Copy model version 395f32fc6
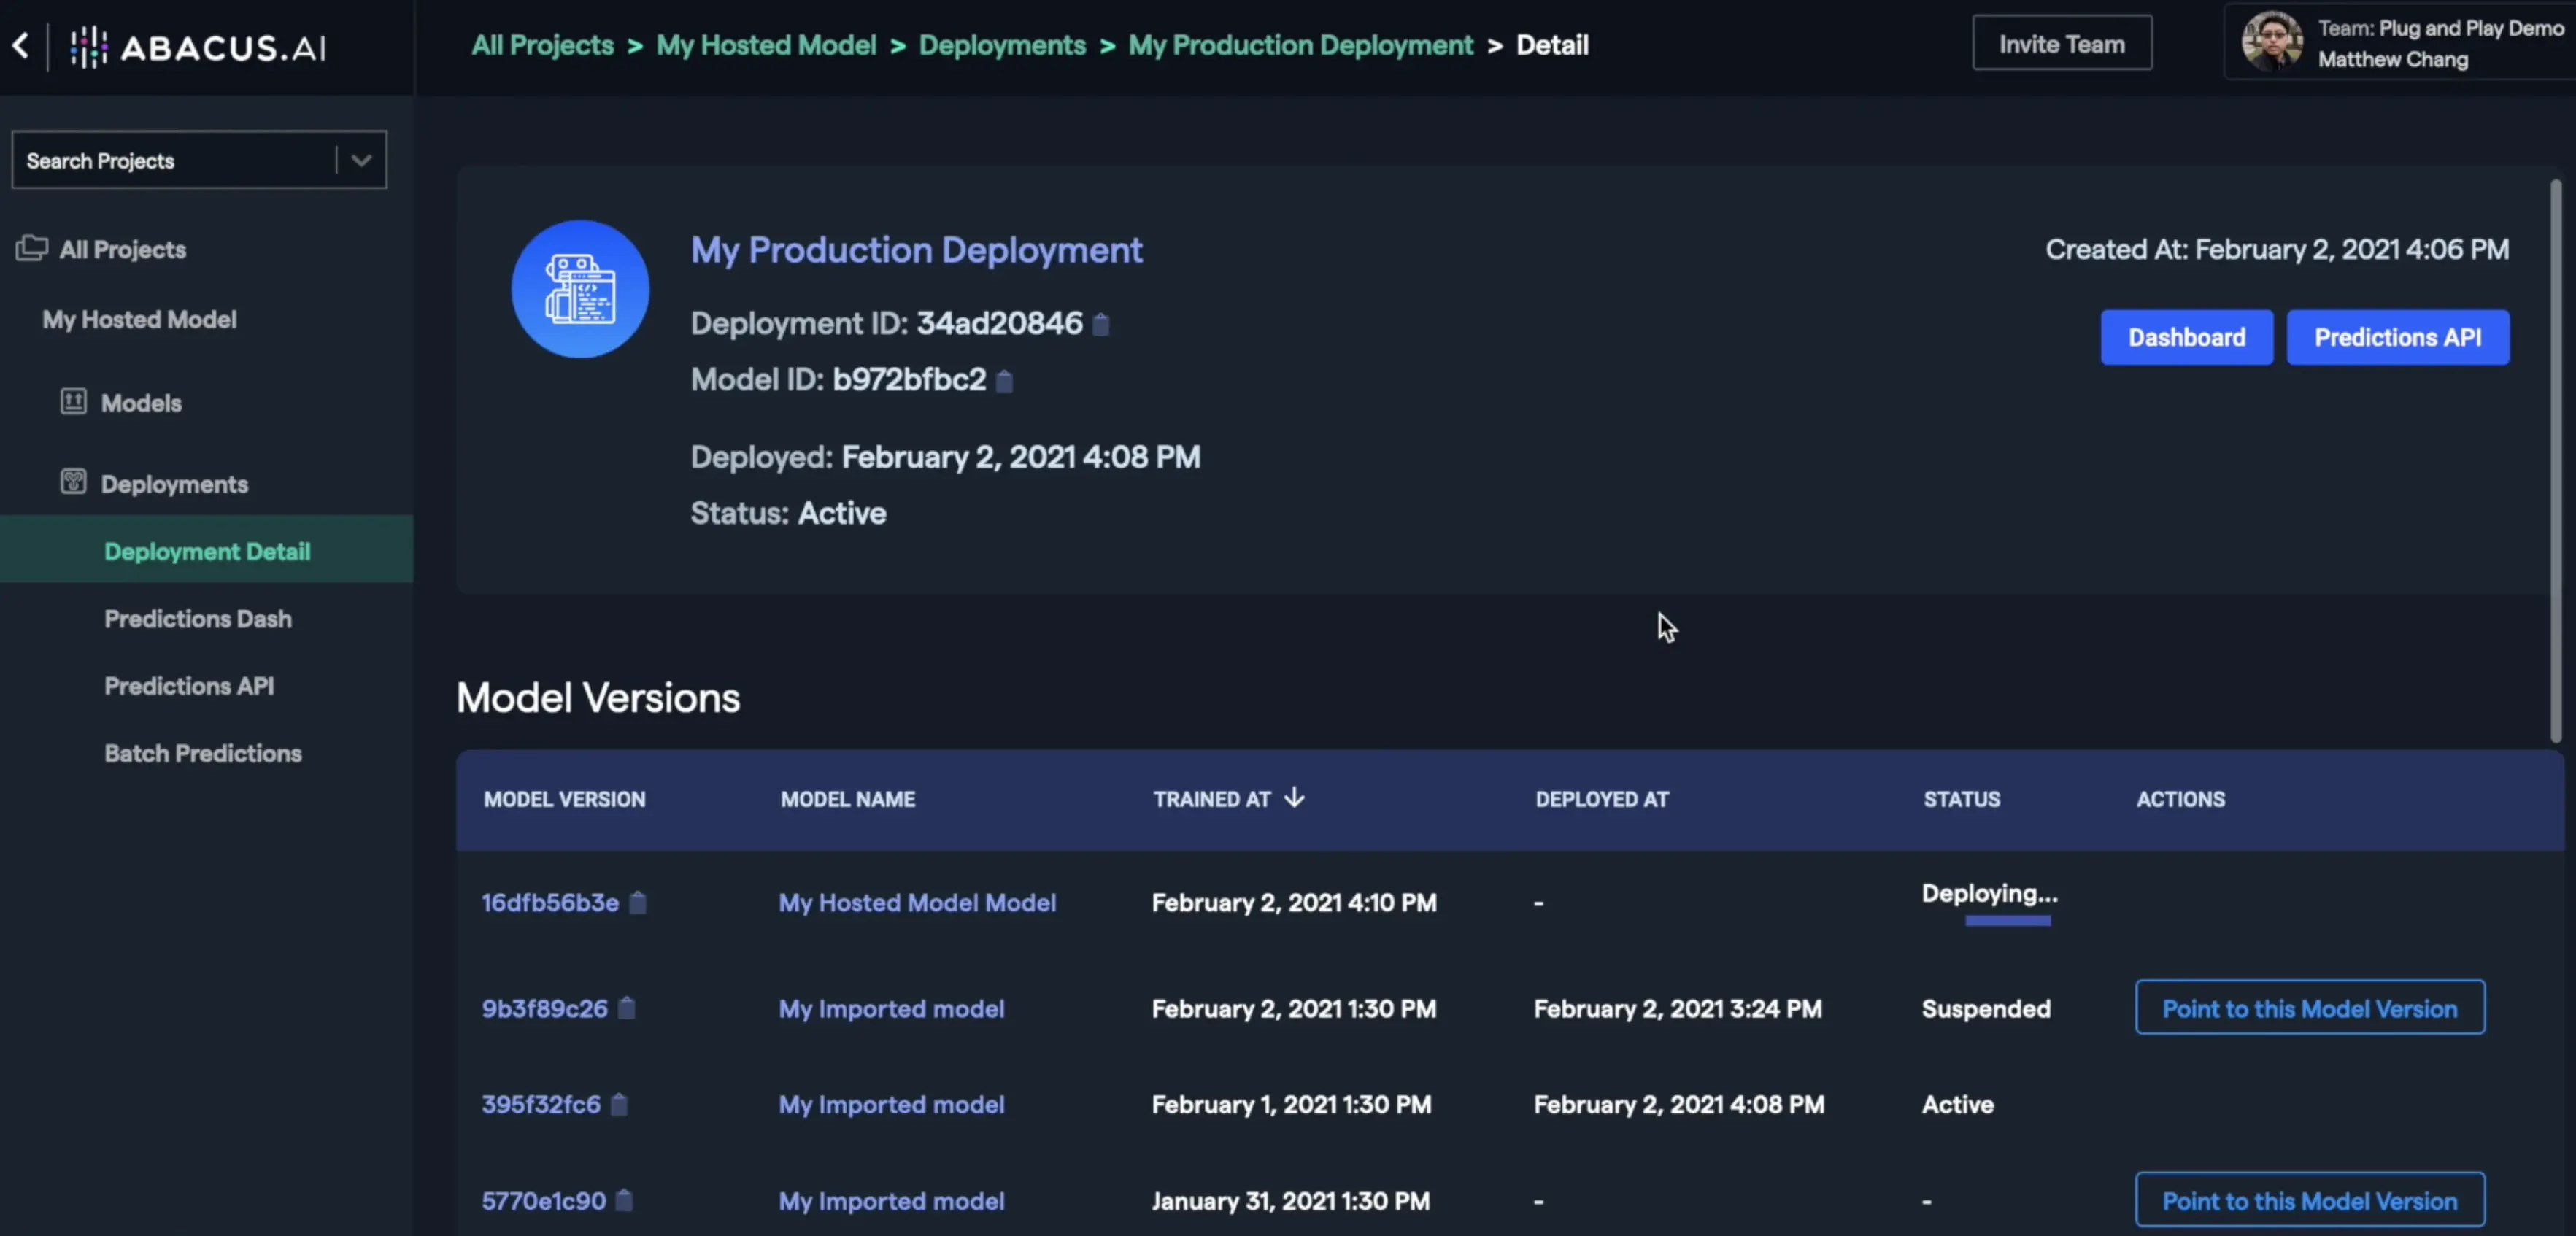The height and width of the screenshot is (1236, 2576). point(620,1104)
